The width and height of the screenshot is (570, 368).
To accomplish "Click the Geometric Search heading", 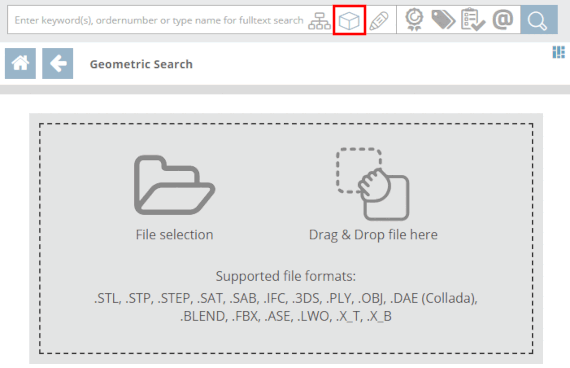I will [x=141, y=64].
